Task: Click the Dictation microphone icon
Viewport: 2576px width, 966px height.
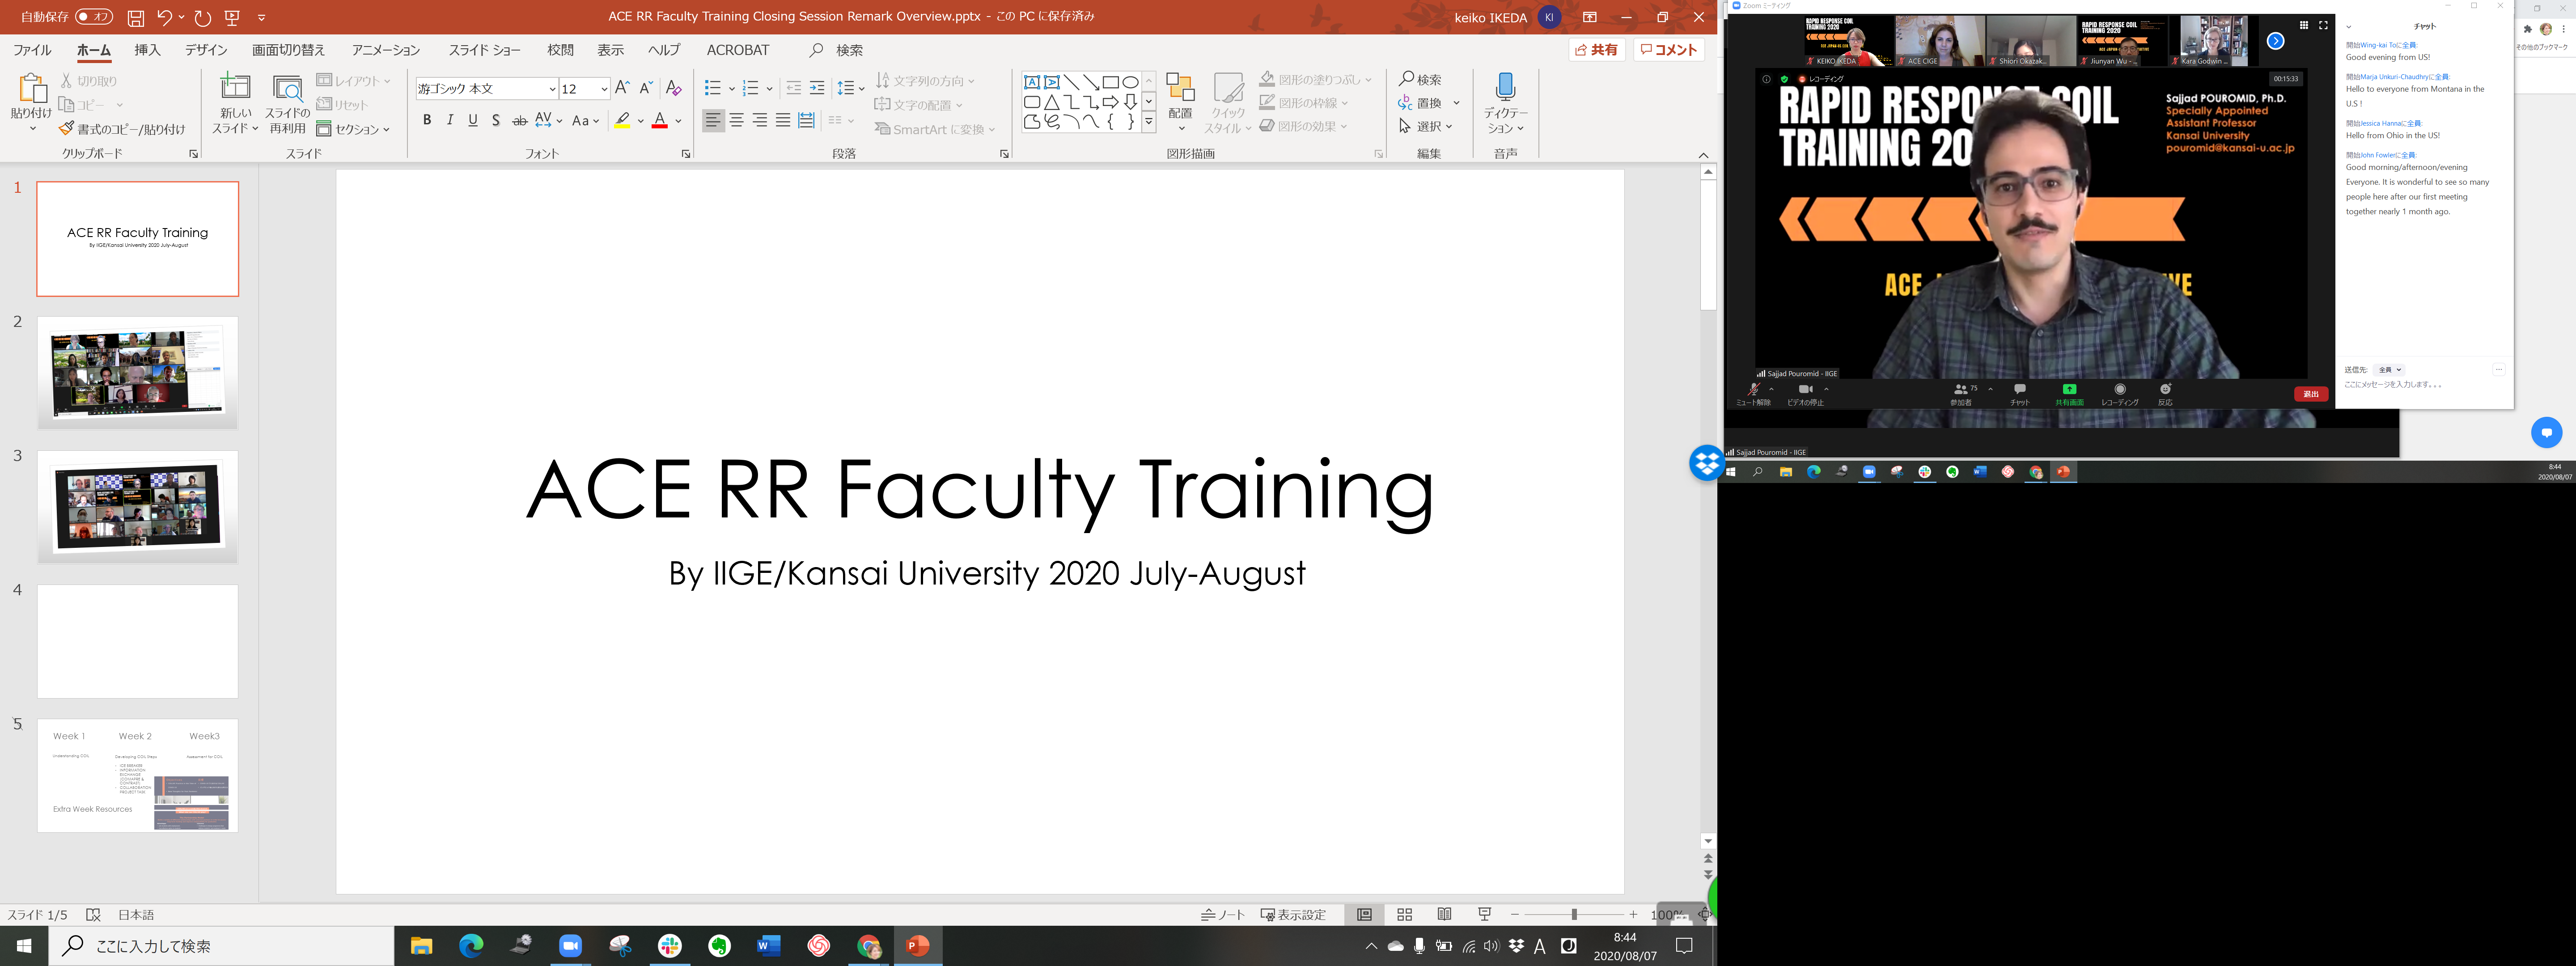Action: (1505, 87)
